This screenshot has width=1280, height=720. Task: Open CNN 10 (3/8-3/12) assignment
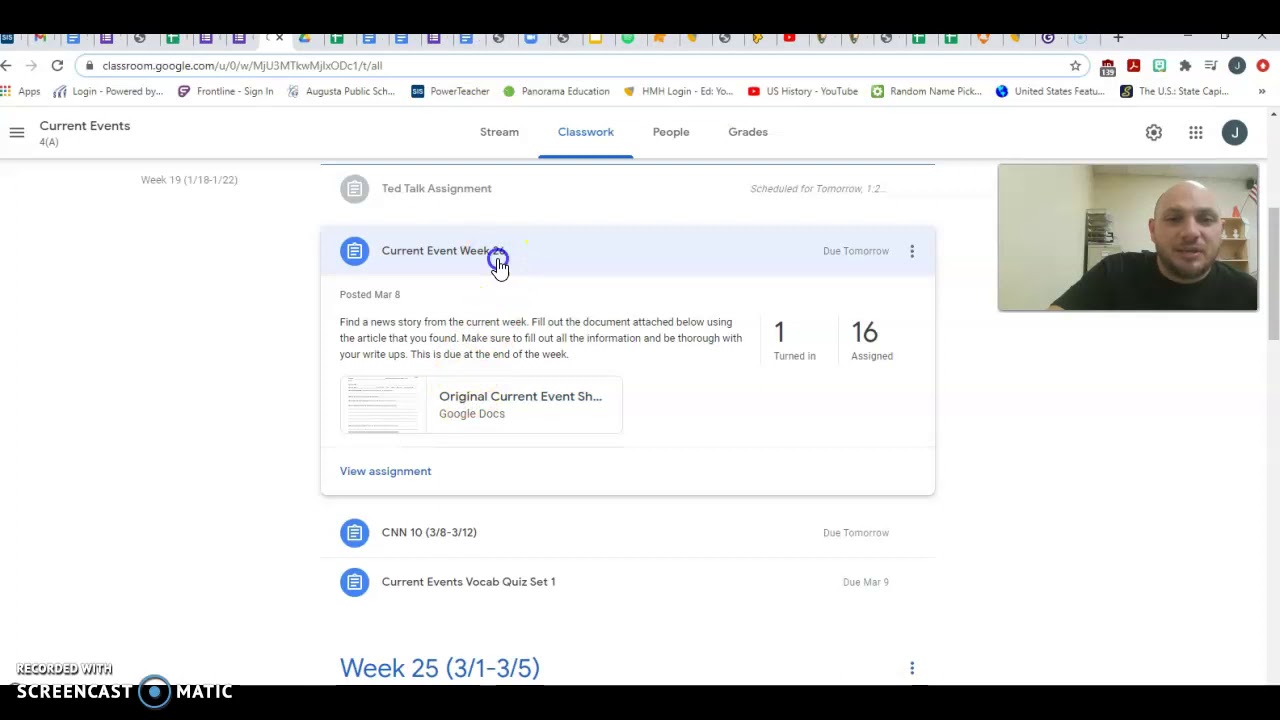point(628,533)
